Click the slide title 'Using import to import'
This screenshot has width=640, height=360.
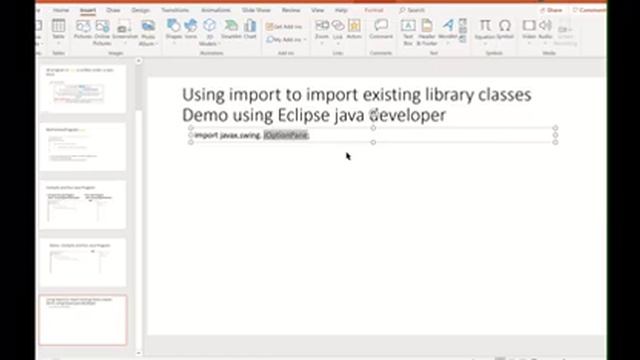[x=356, y=95]
